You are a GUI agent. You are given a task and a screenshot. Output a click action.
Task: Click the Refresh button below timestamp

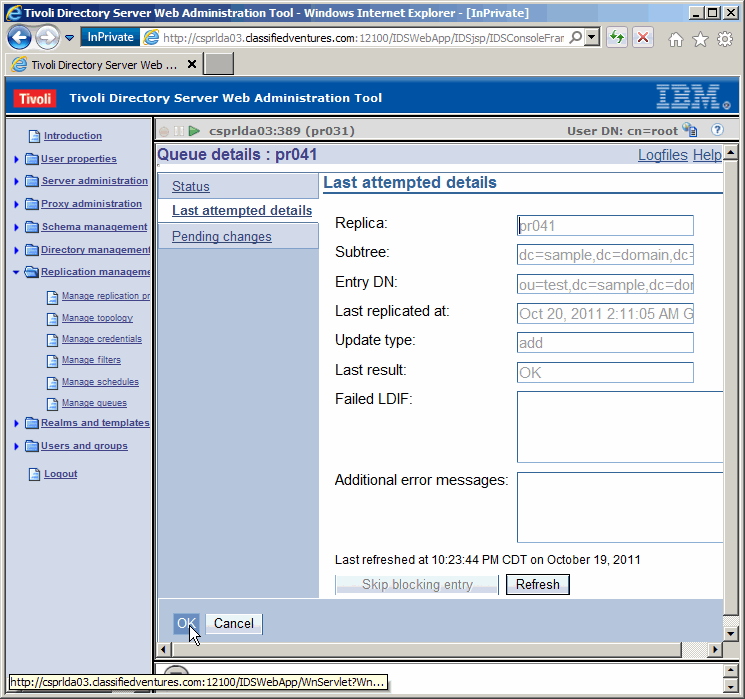(x=537, y=585)
